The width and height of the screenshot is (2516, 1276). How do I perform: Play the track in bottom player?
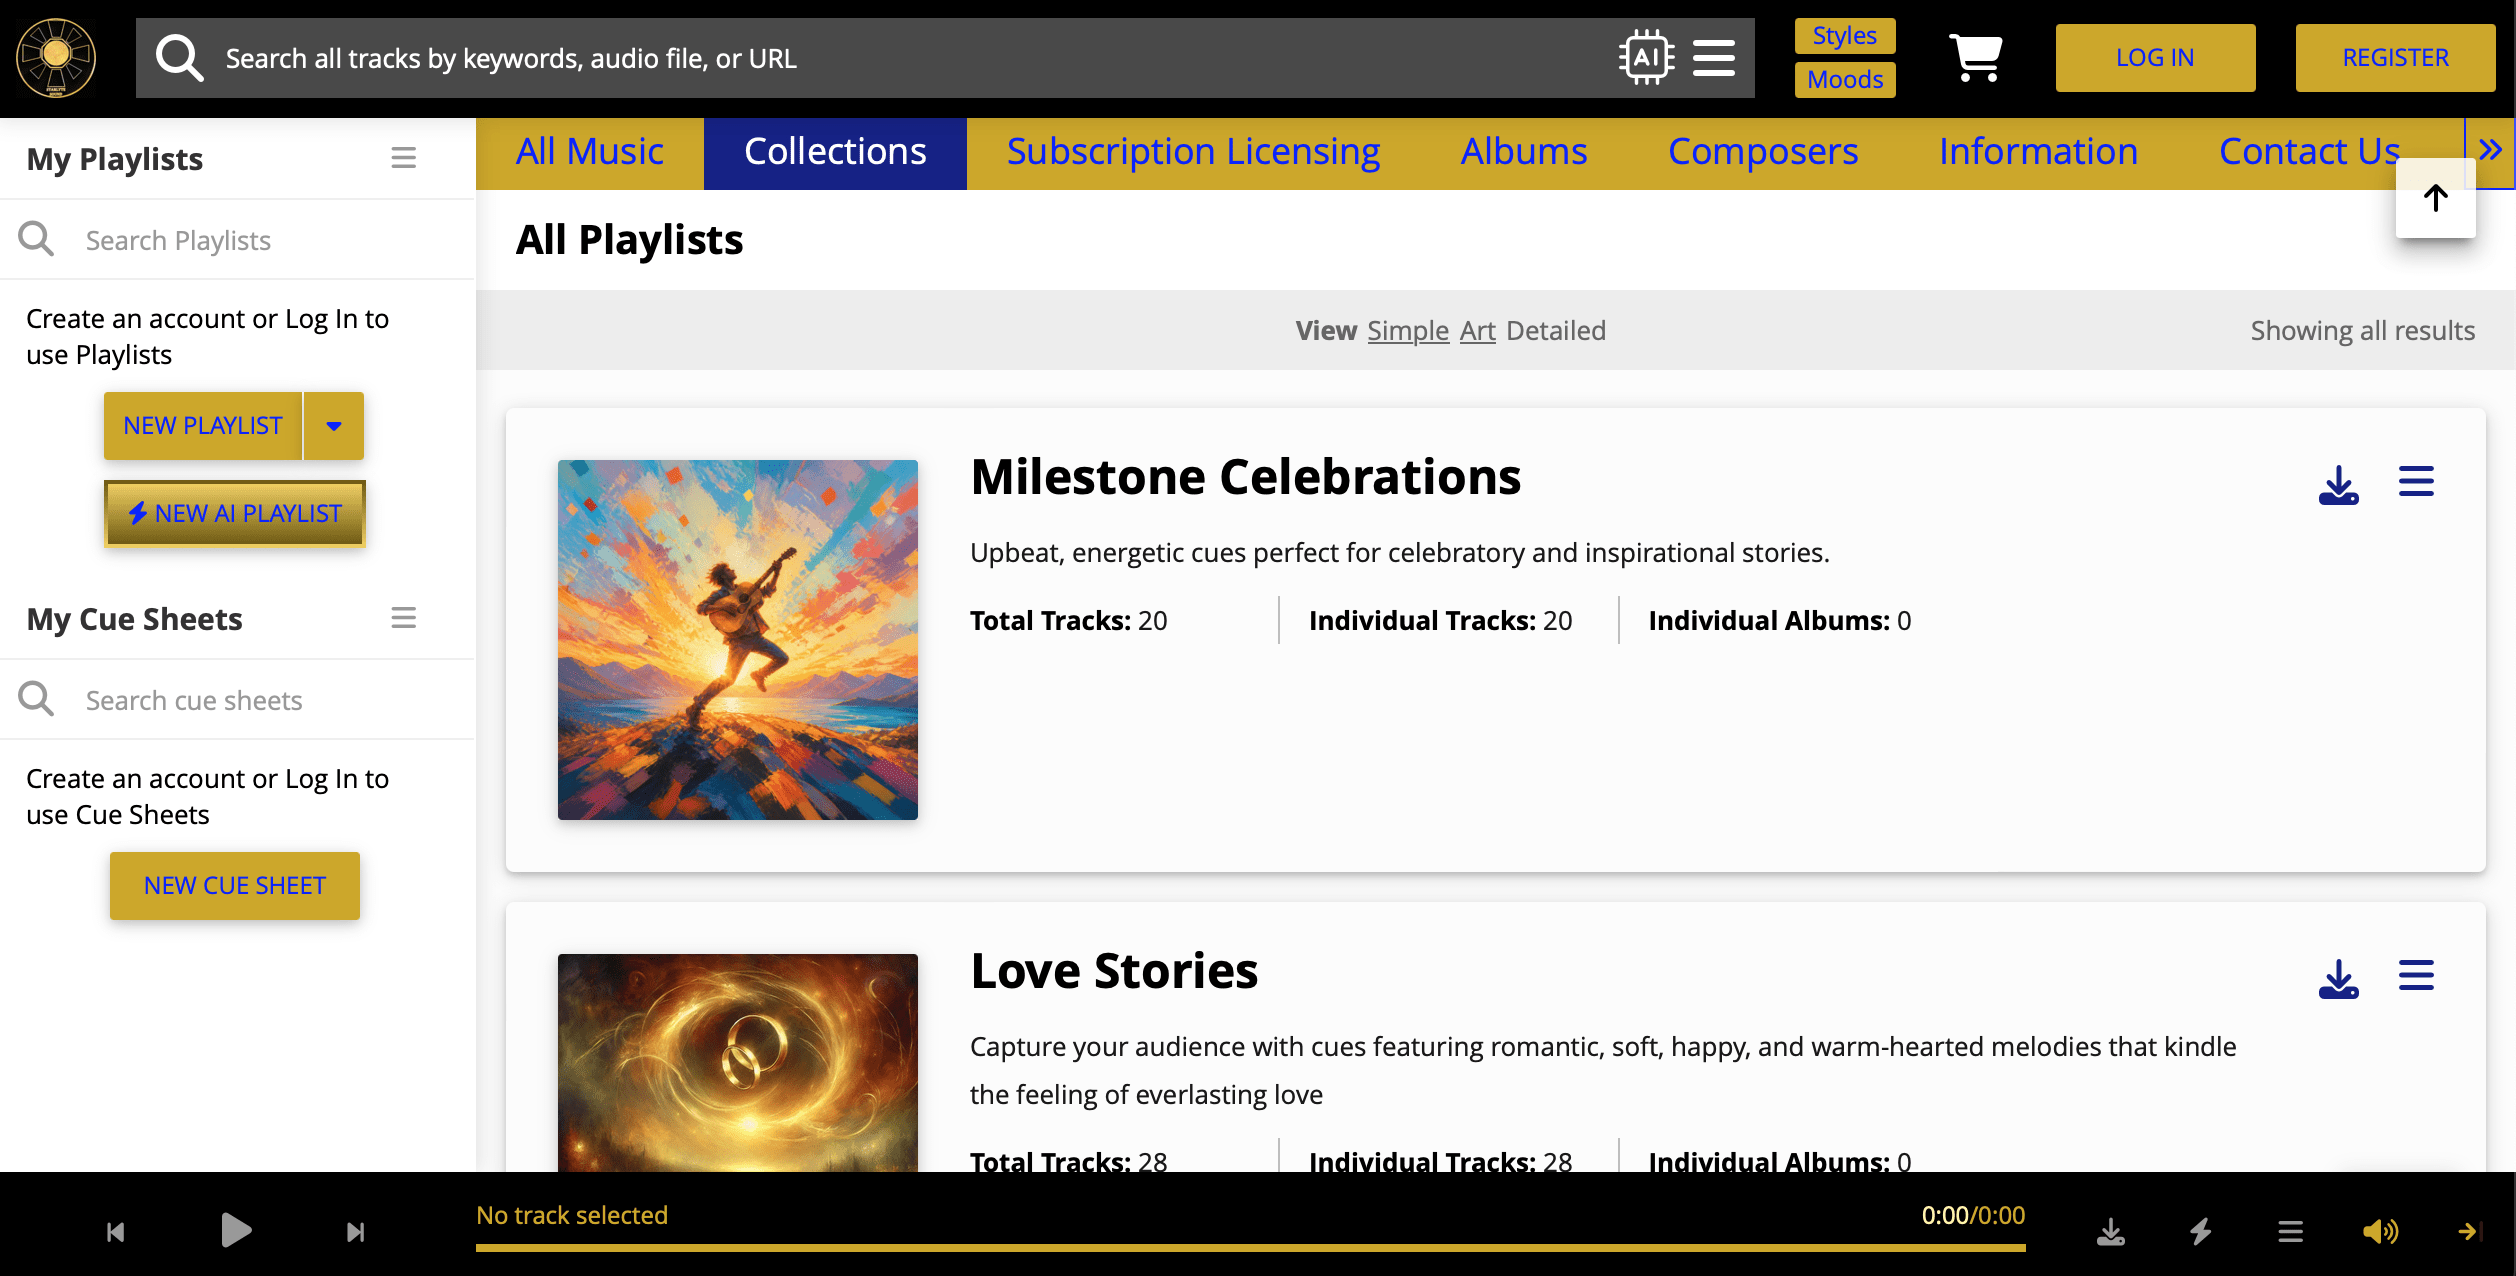236,1230
